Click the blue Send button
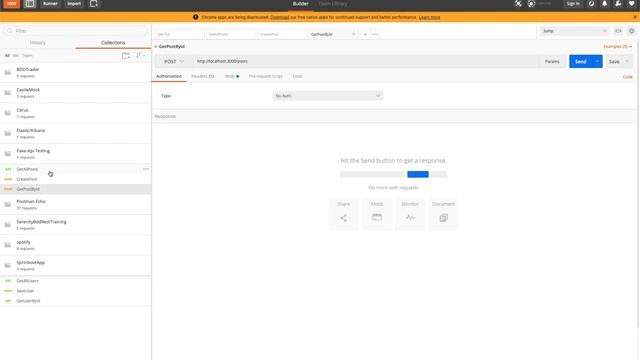The height and width of the screenshot is (360, 640). pyautogui.click(x=580, y=61)
